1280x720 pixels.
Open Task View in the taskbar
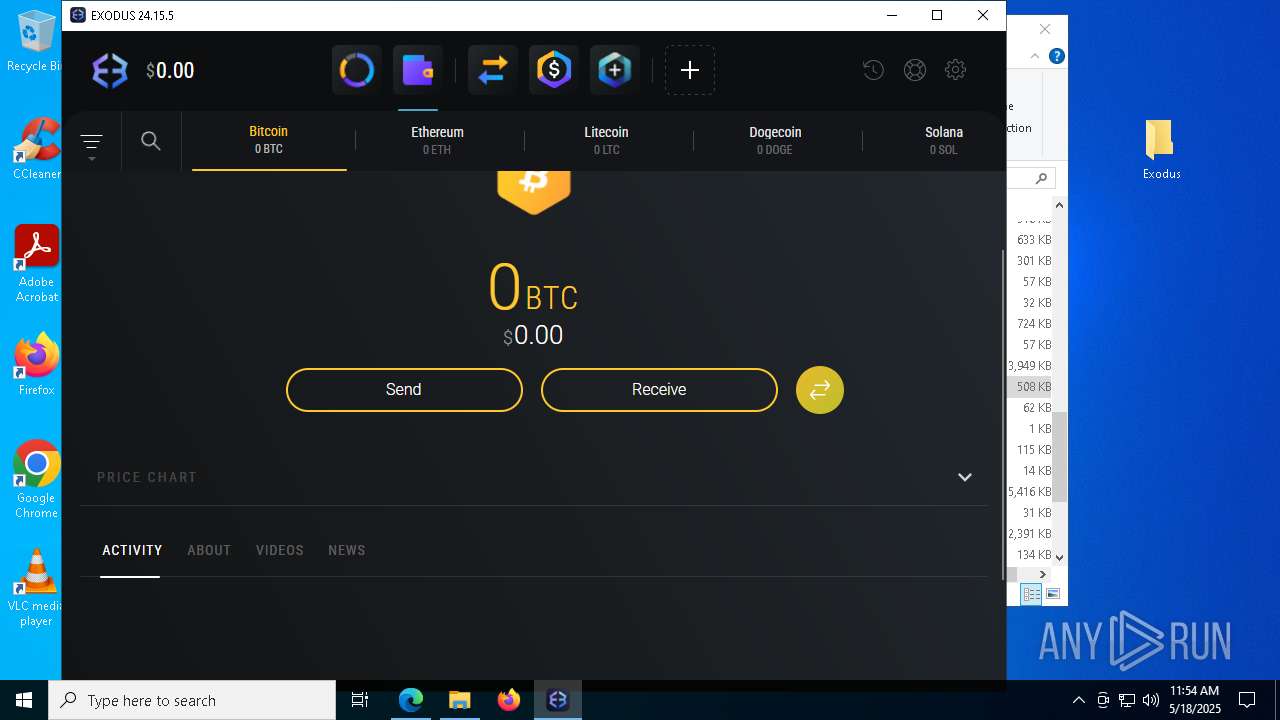pyautogui.click(x=360, y=700)
